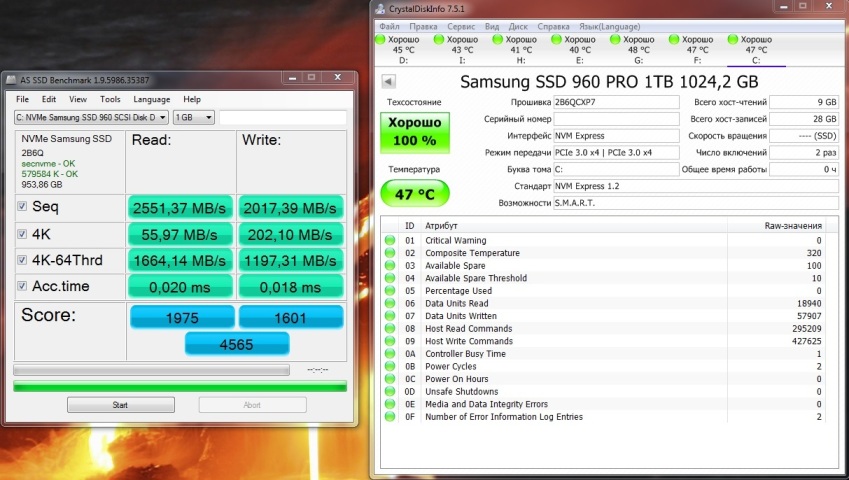Click green status dot for Host Write Commands
This screenshot has width=849, height=480.
coord(390,341)
